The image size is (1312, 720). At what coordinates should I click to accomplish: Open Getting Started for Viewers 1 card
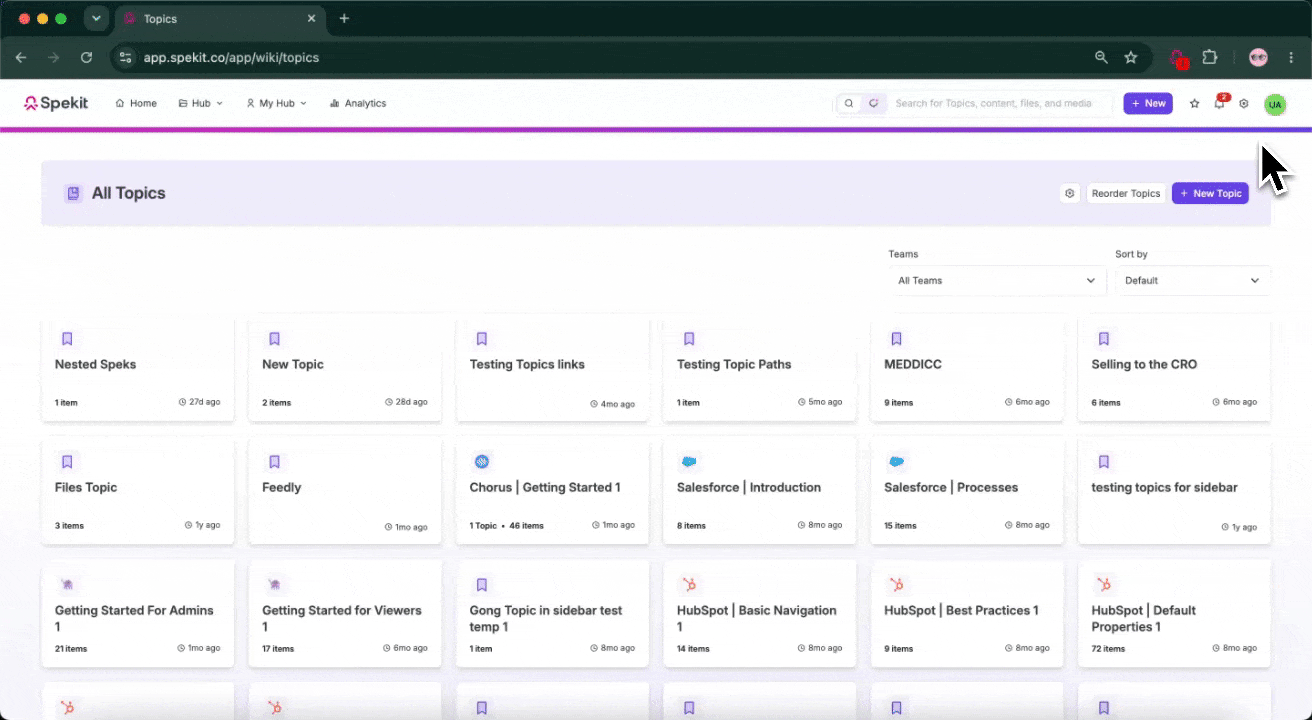pyautogui.click(x=345, y=614)
